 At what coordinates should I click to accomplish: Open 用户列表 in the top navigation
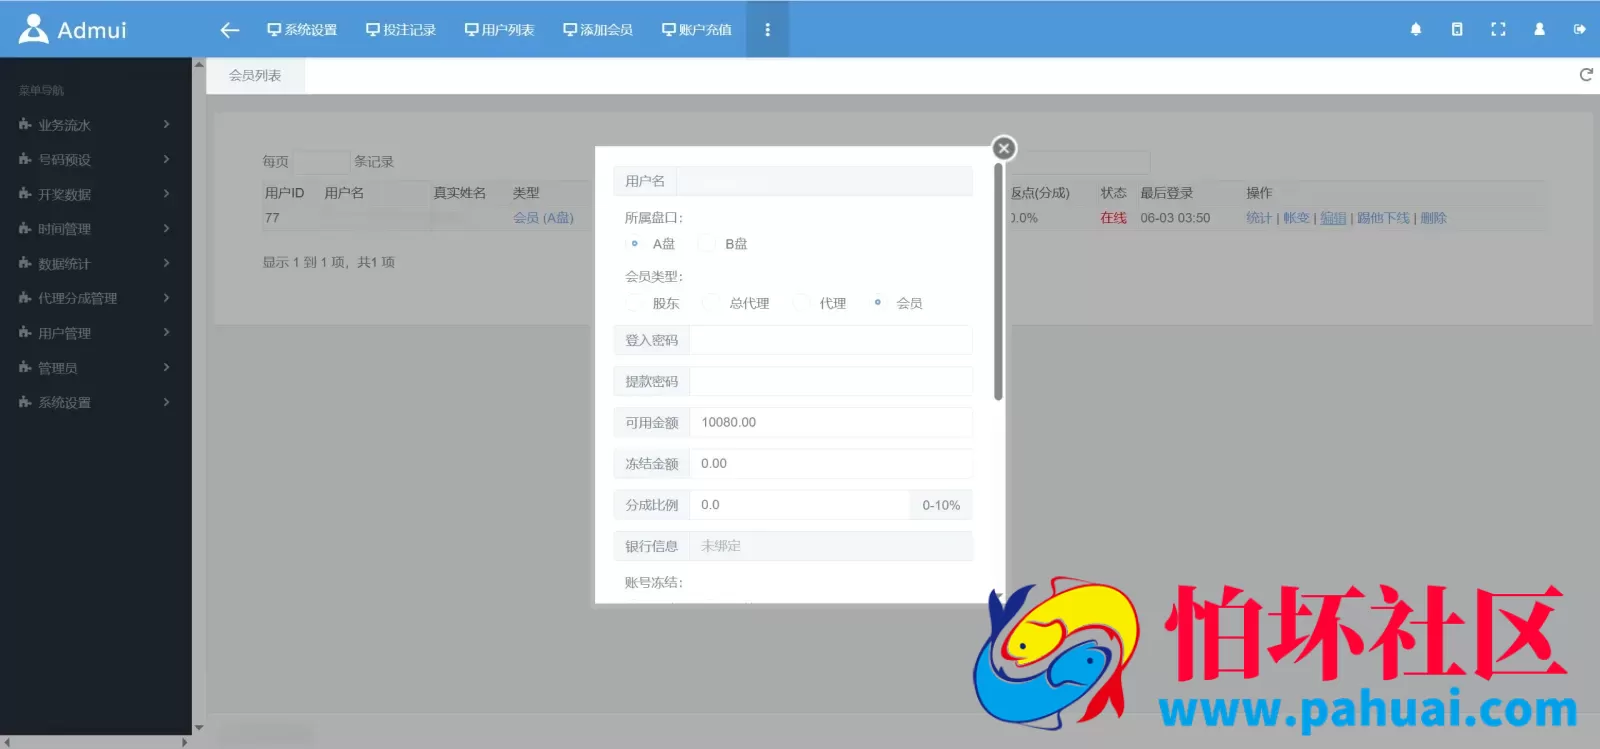499,30
